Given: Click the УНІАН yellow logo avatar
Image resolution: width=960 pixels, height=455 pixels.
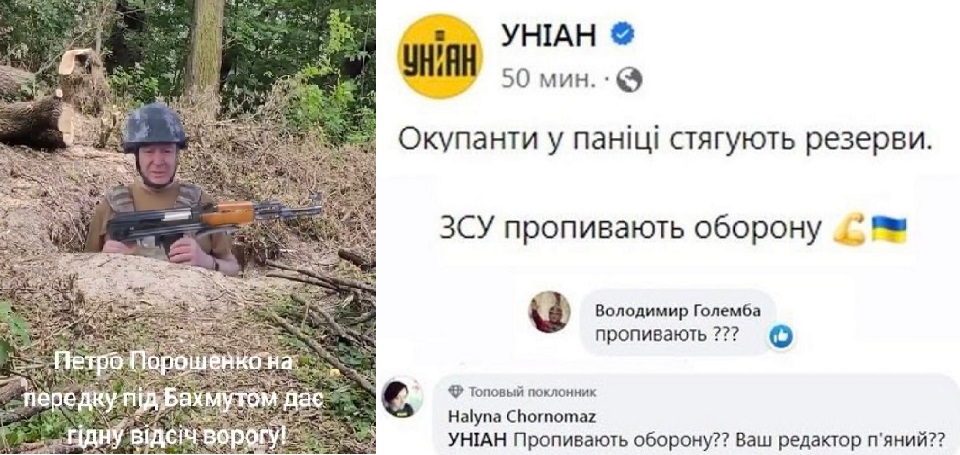Looking at the screenshot, I should click(x=440, y=56).
